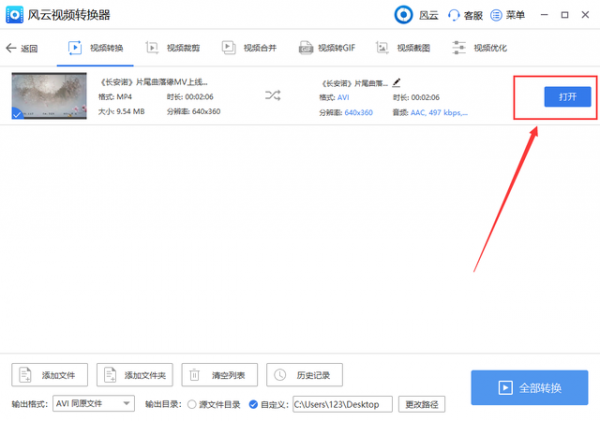
Task: Click the blue 640x360 output resolution link
Action: tap(359, 113)
